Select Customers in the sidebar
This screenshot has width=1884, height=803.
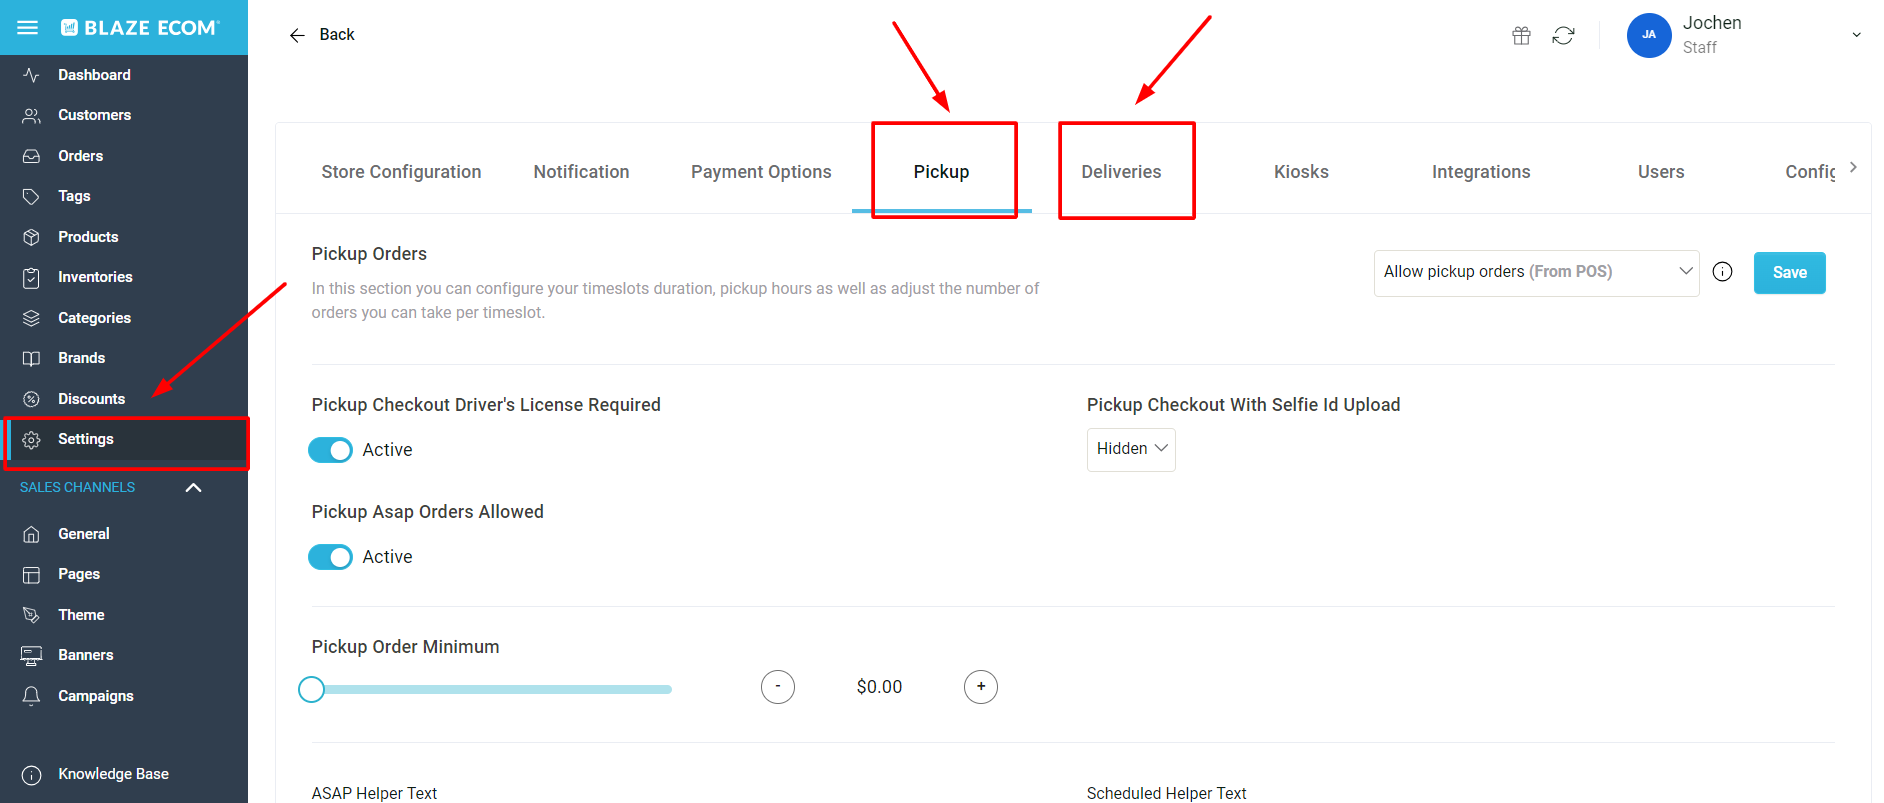coord(94,114)
